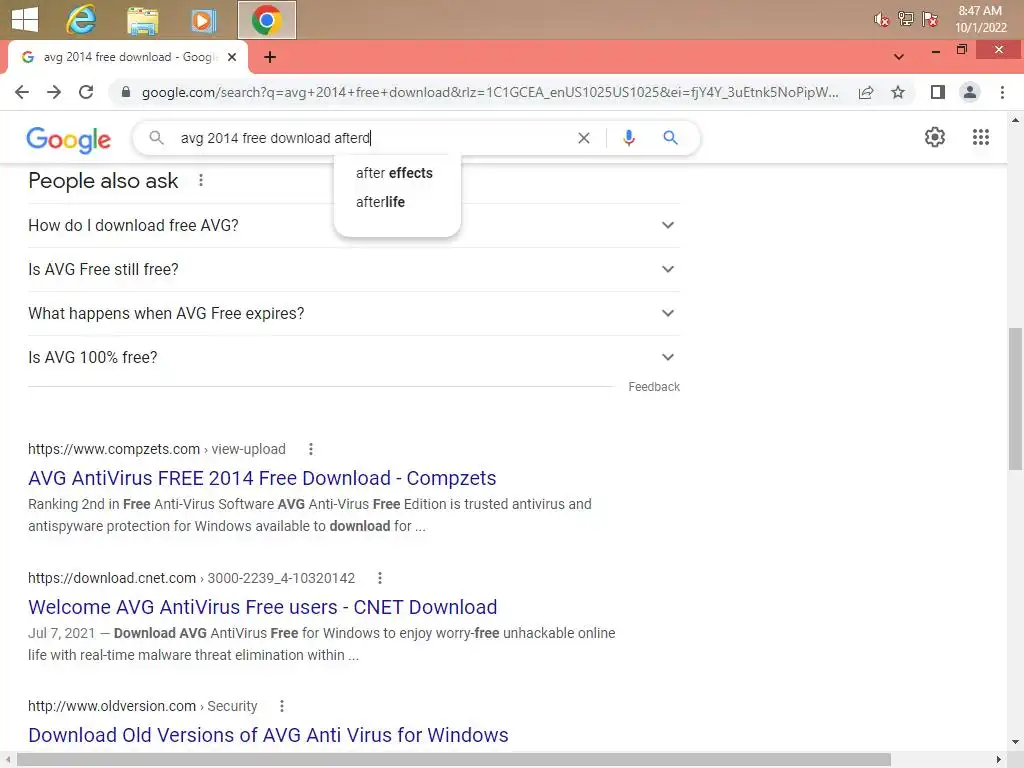
Task: Click into the Google search field
Action: coord(372,138)
